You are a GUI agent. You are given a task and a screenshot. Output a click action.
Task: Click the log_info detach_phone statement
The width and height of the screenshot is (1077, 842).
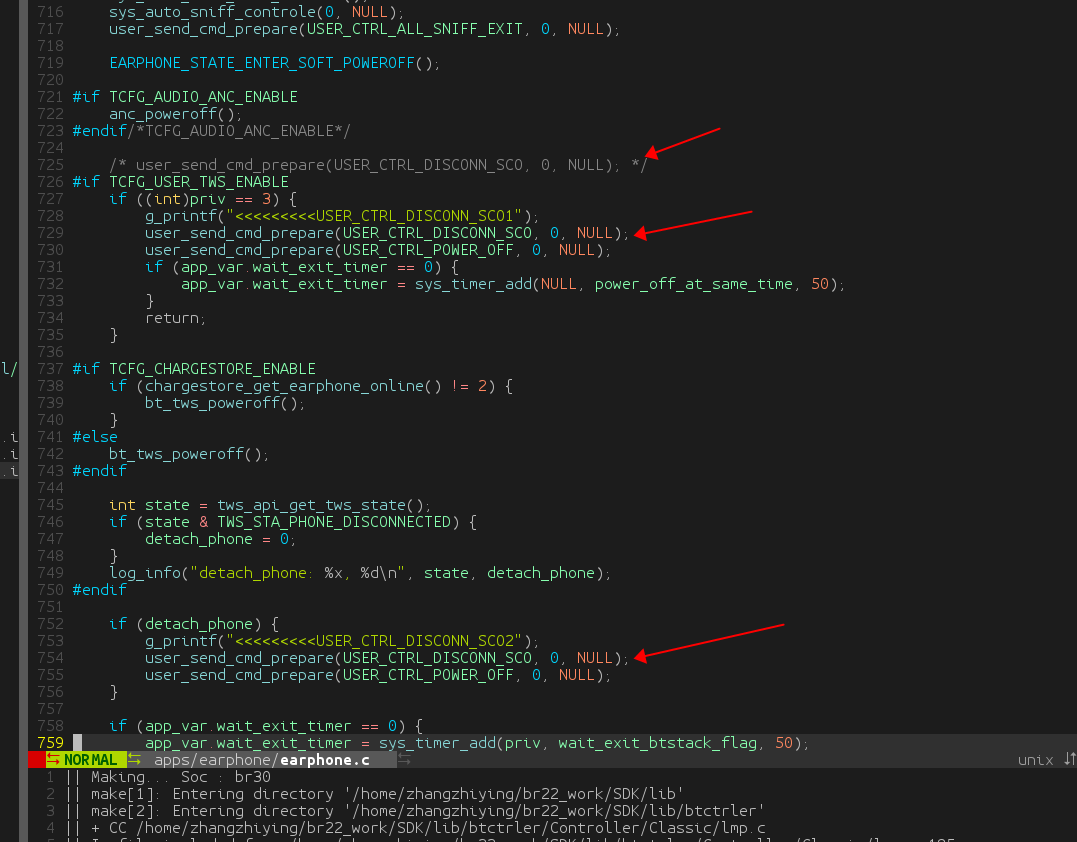(x=360, y=573)
